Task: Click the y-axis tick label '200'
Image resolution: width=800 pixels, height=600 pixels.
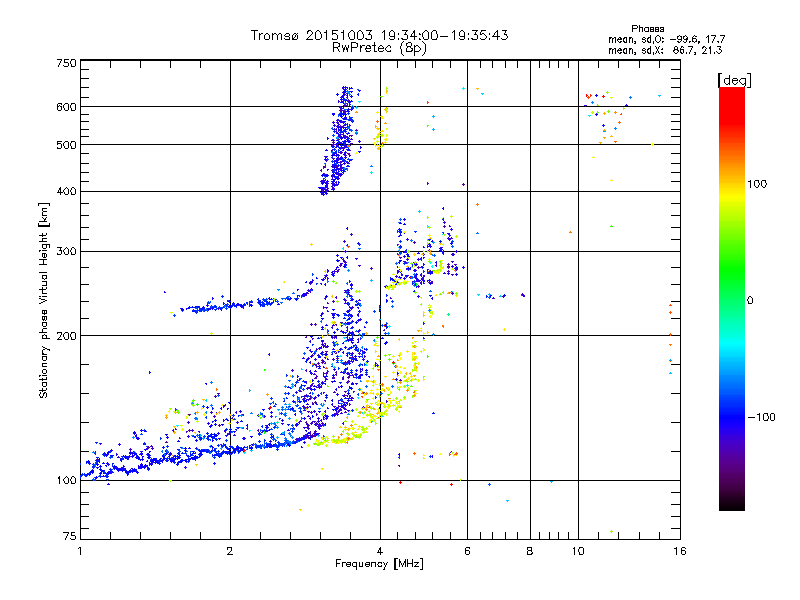Action: point(66,336)
